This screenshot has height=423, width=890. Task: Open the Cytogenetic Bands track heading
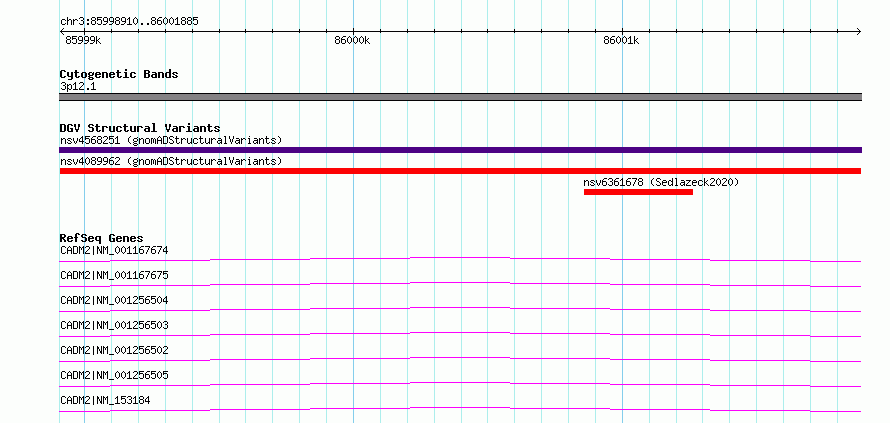coord(119,74)
